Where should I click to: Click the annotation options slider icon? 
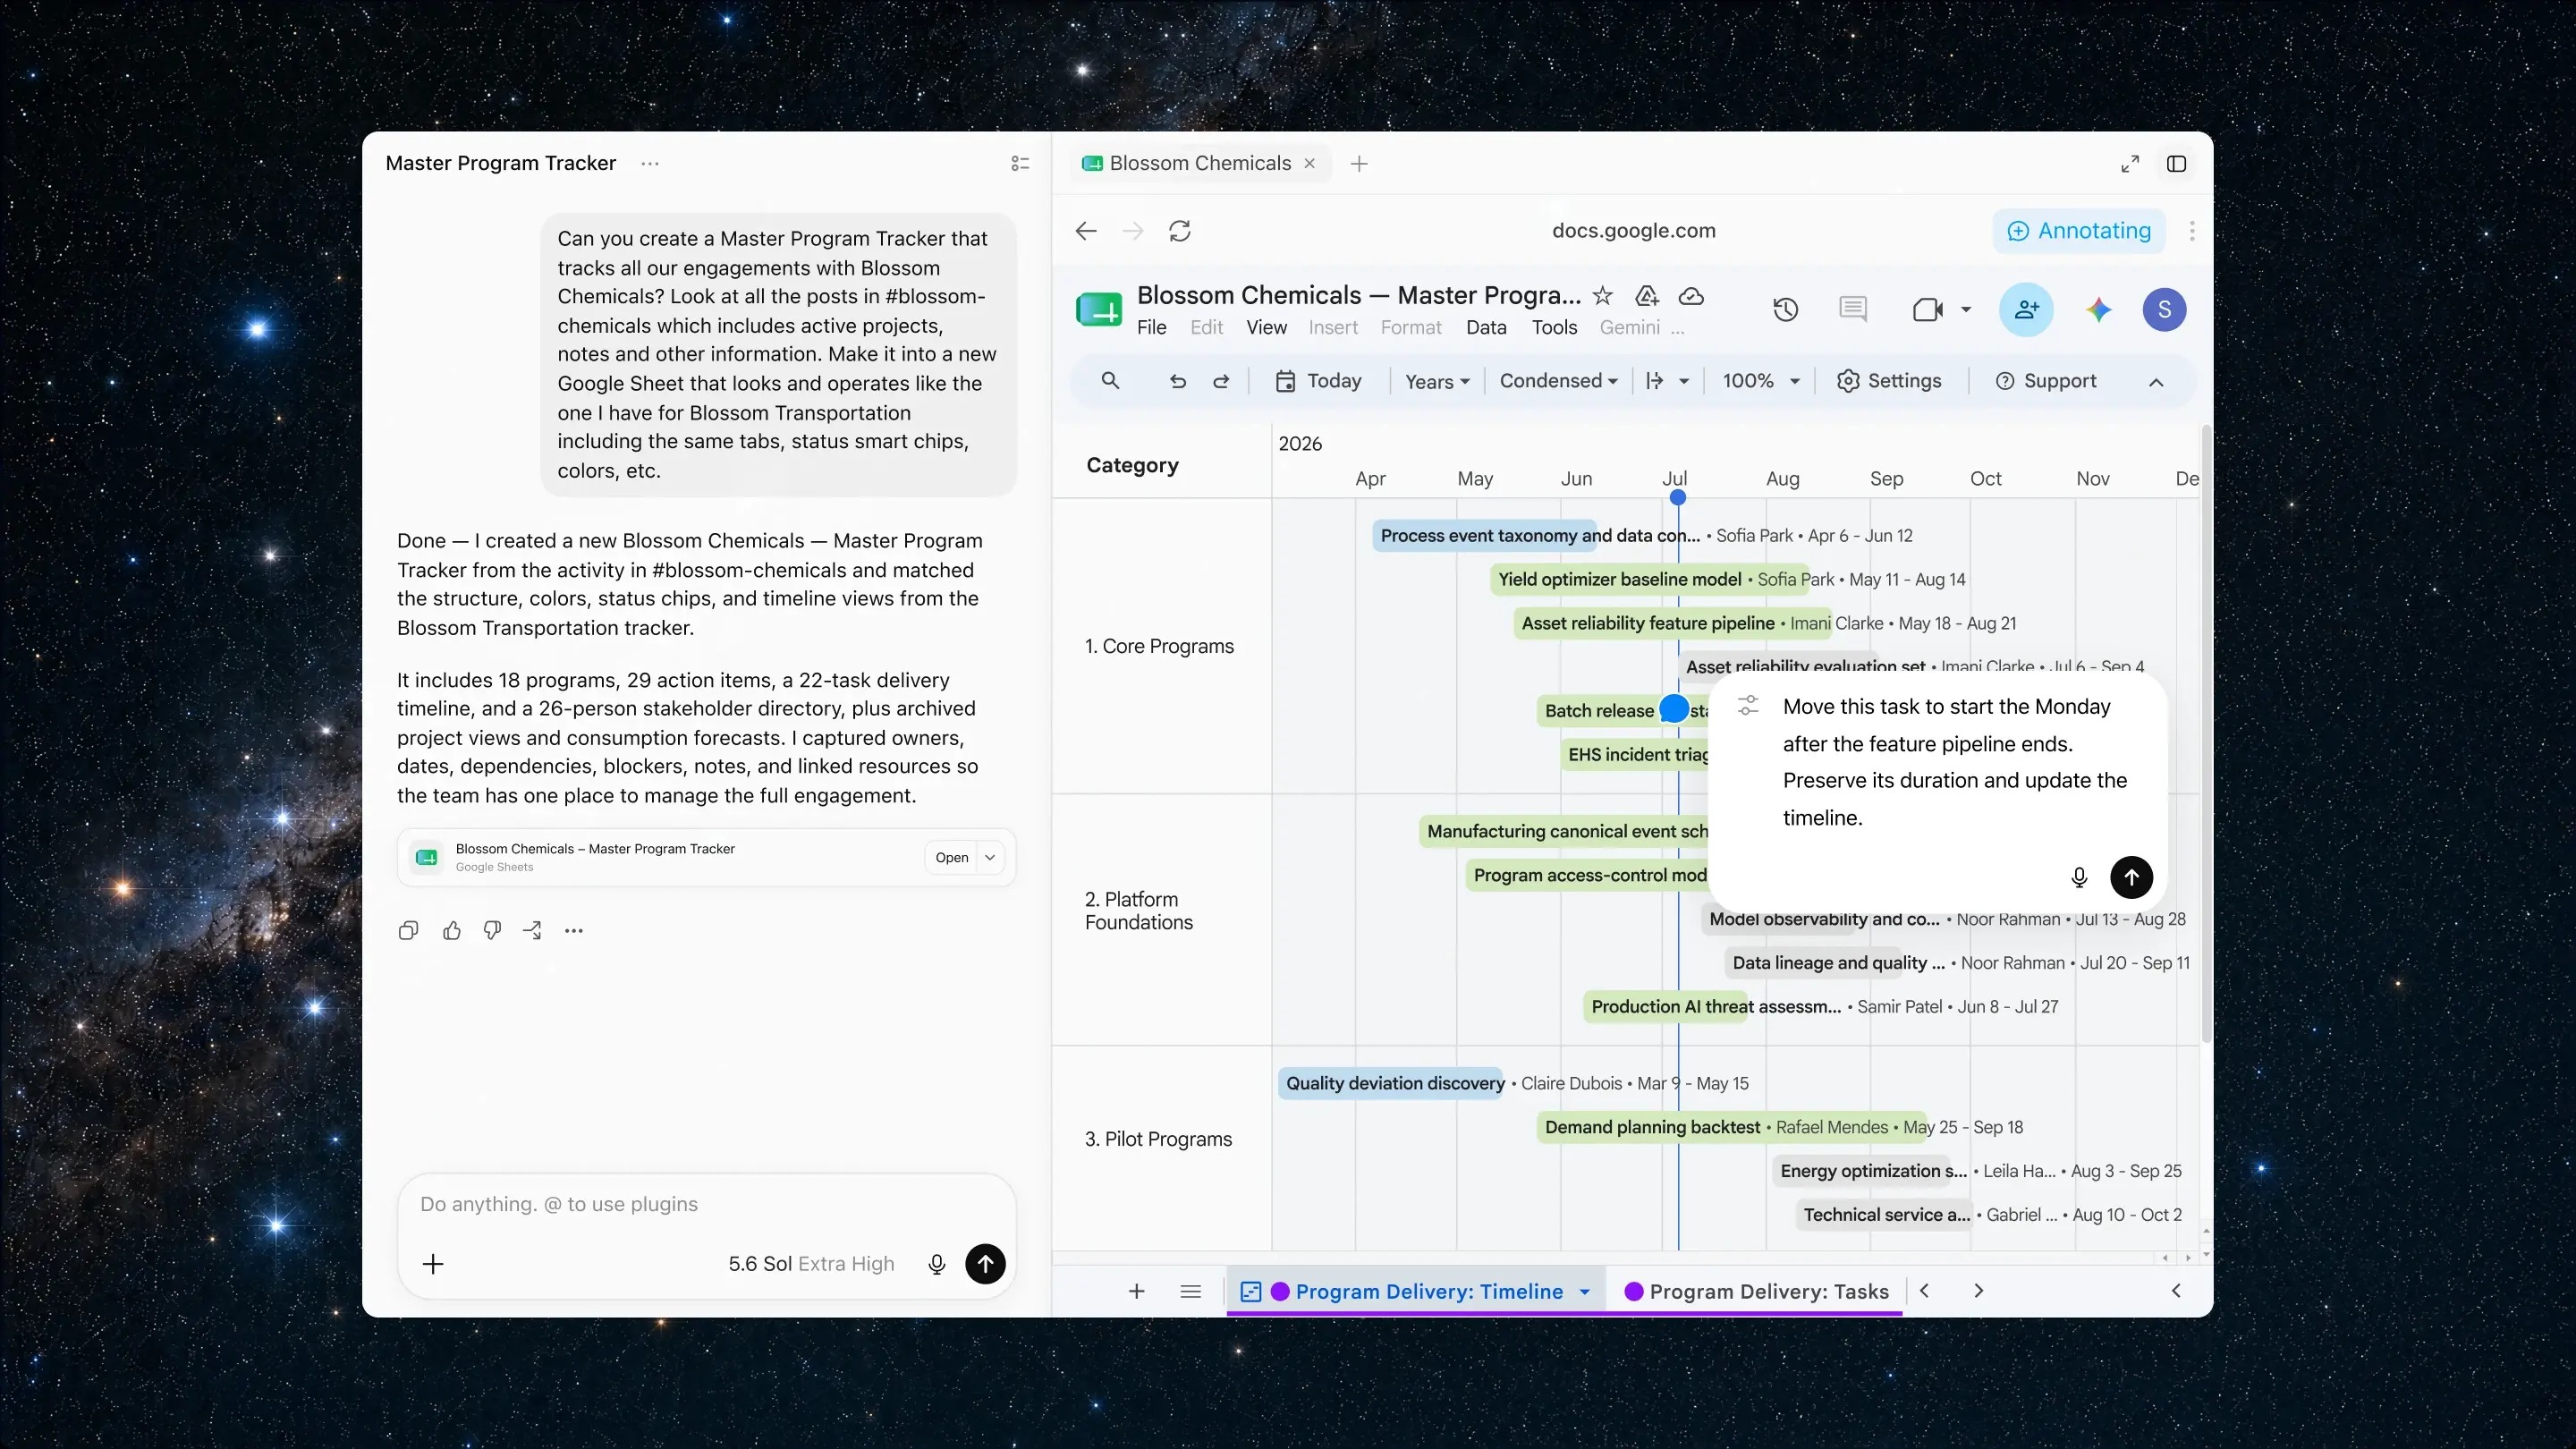[1747, 705]
